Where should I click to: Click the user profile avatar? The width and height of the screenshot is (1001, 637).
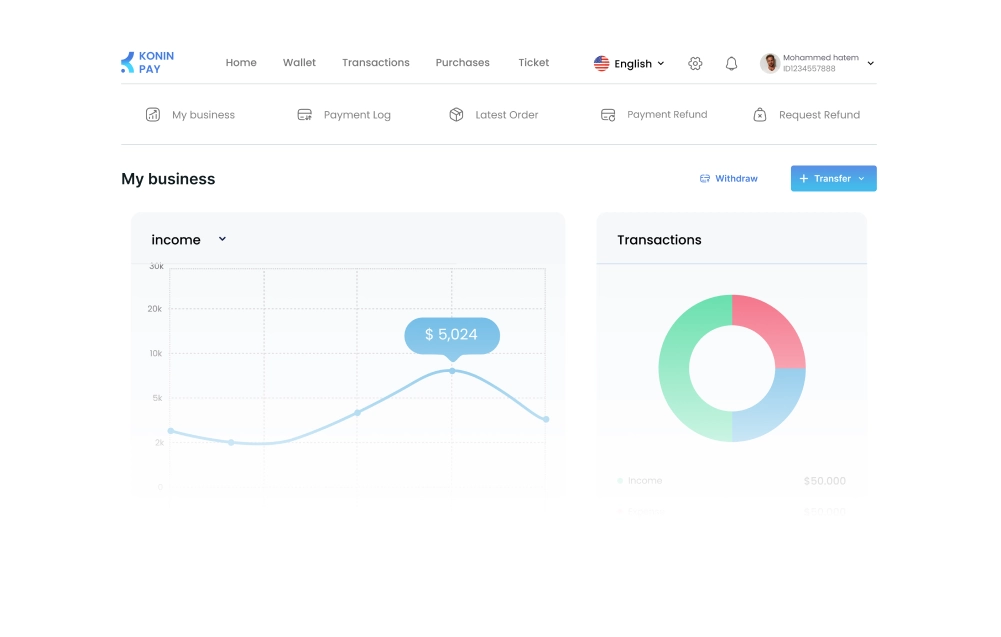click(x=769, y=63)
